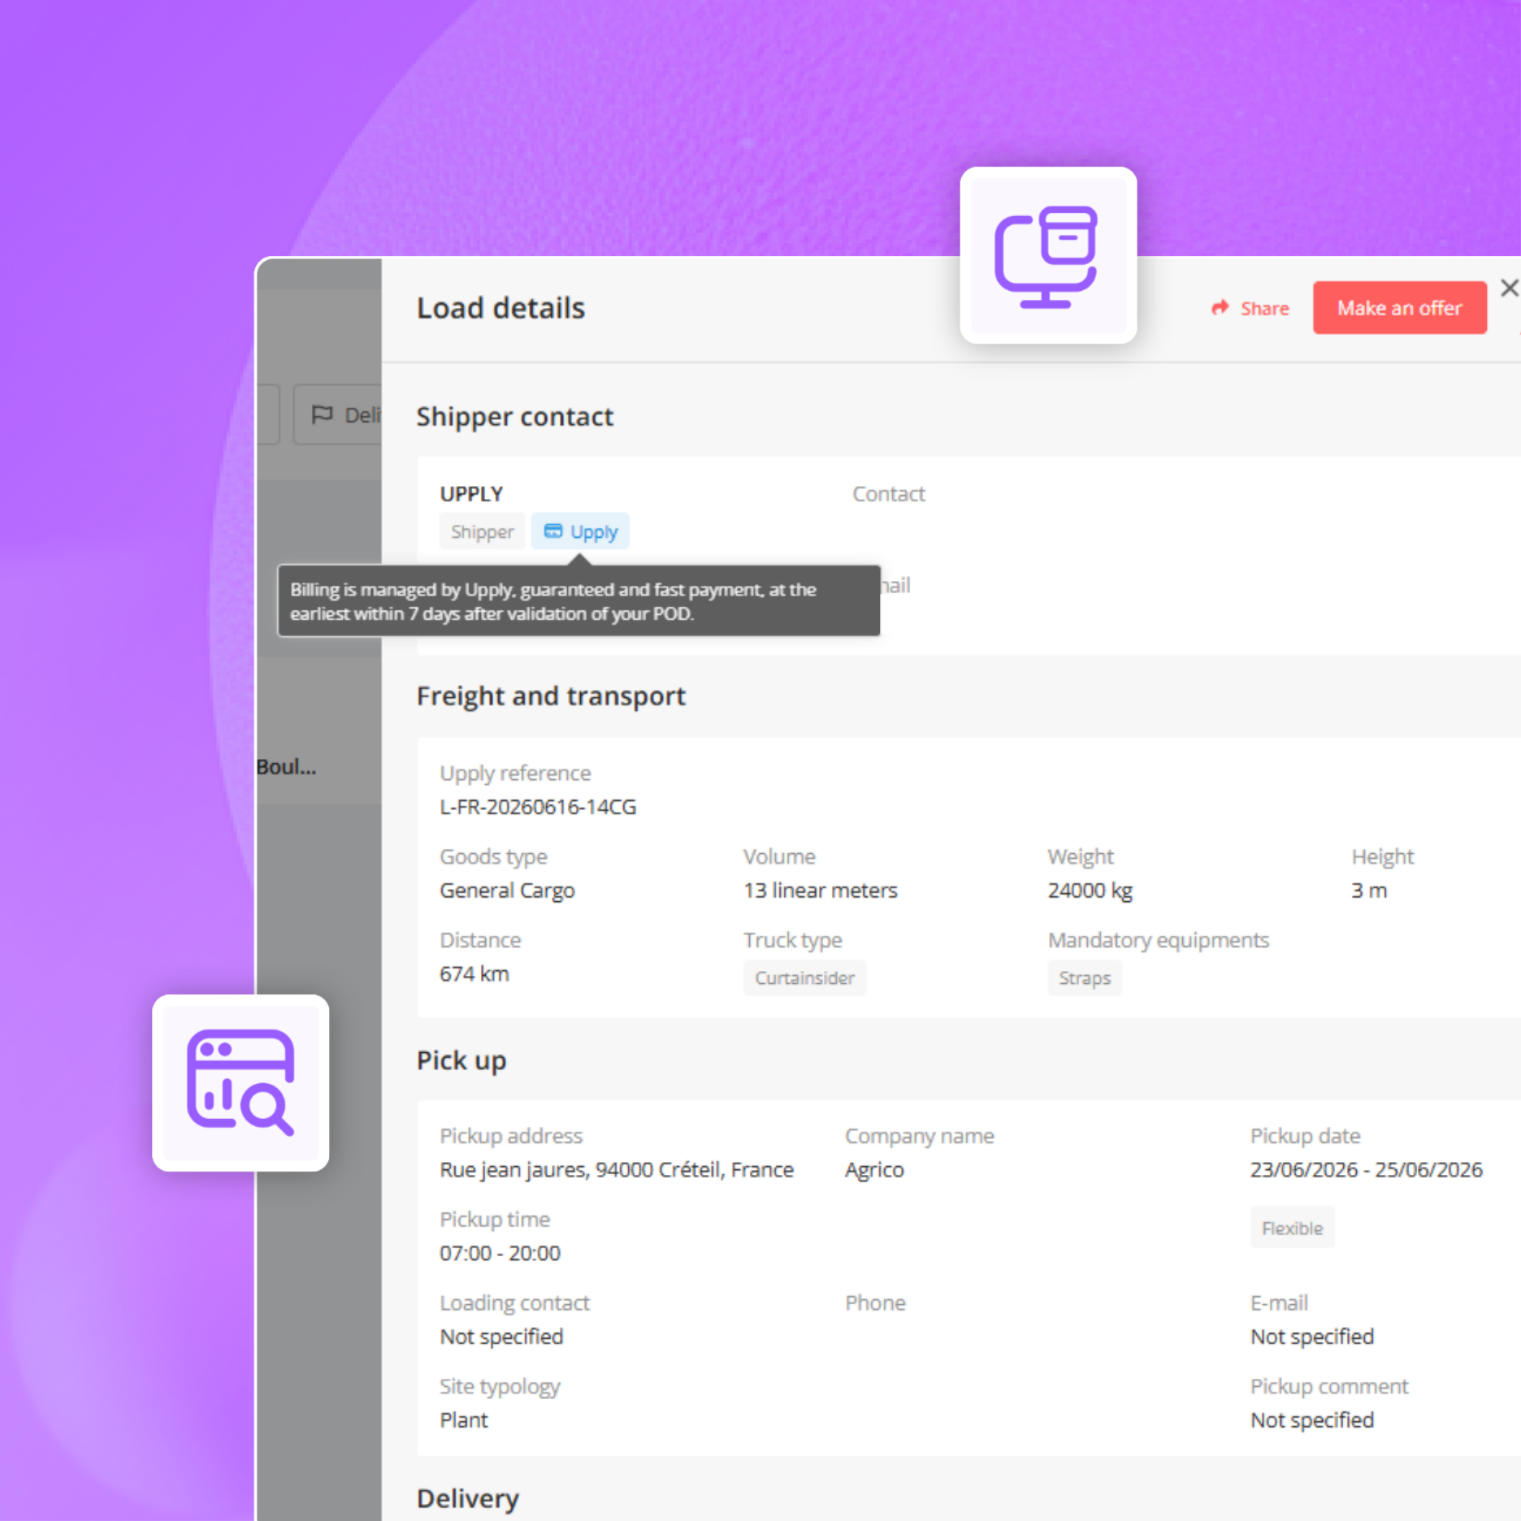Click the card icon in Upply badge
The width and height of the screenshot is (1521, 1521).
553,531
